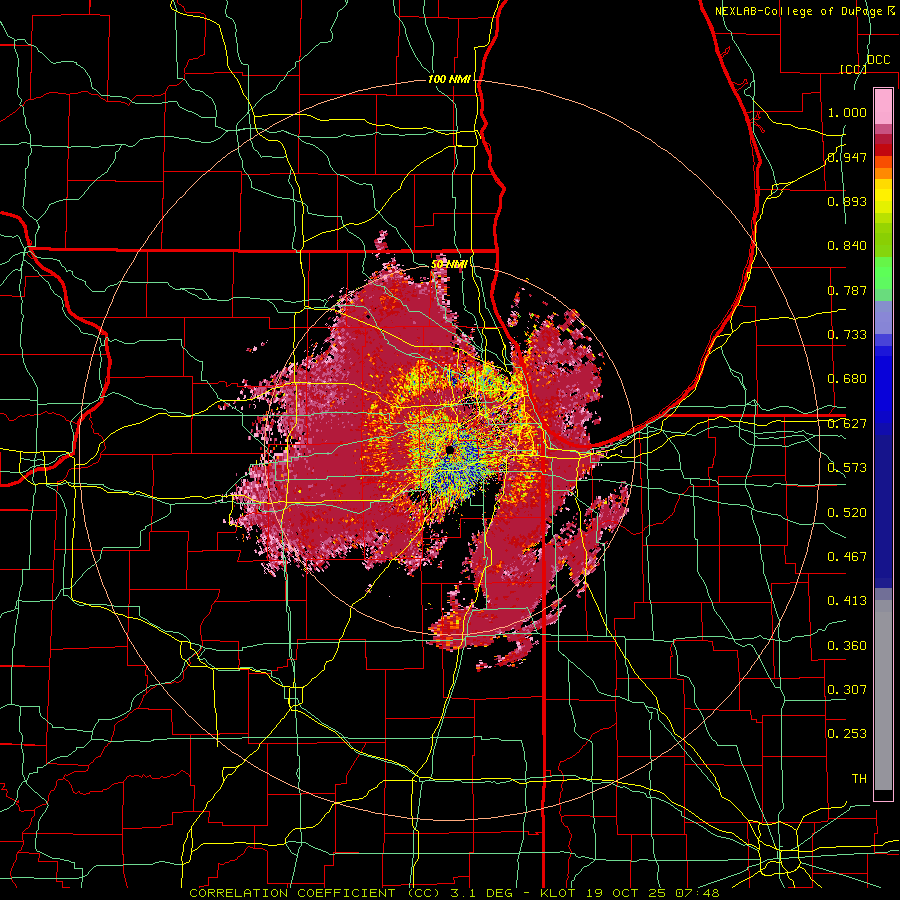
Task: Click the 0.573 scale label
Action: click(847, 468)
